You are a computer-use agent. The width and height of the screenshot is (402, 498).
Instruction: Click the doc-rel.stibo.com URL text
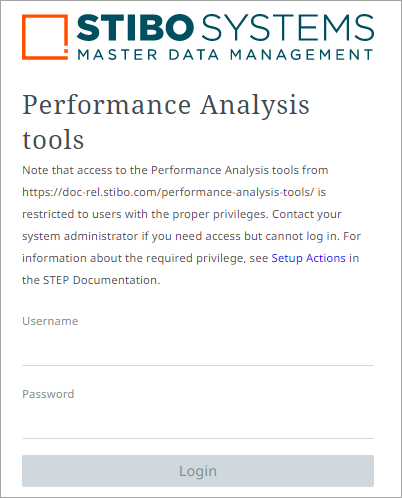(168, 192)
